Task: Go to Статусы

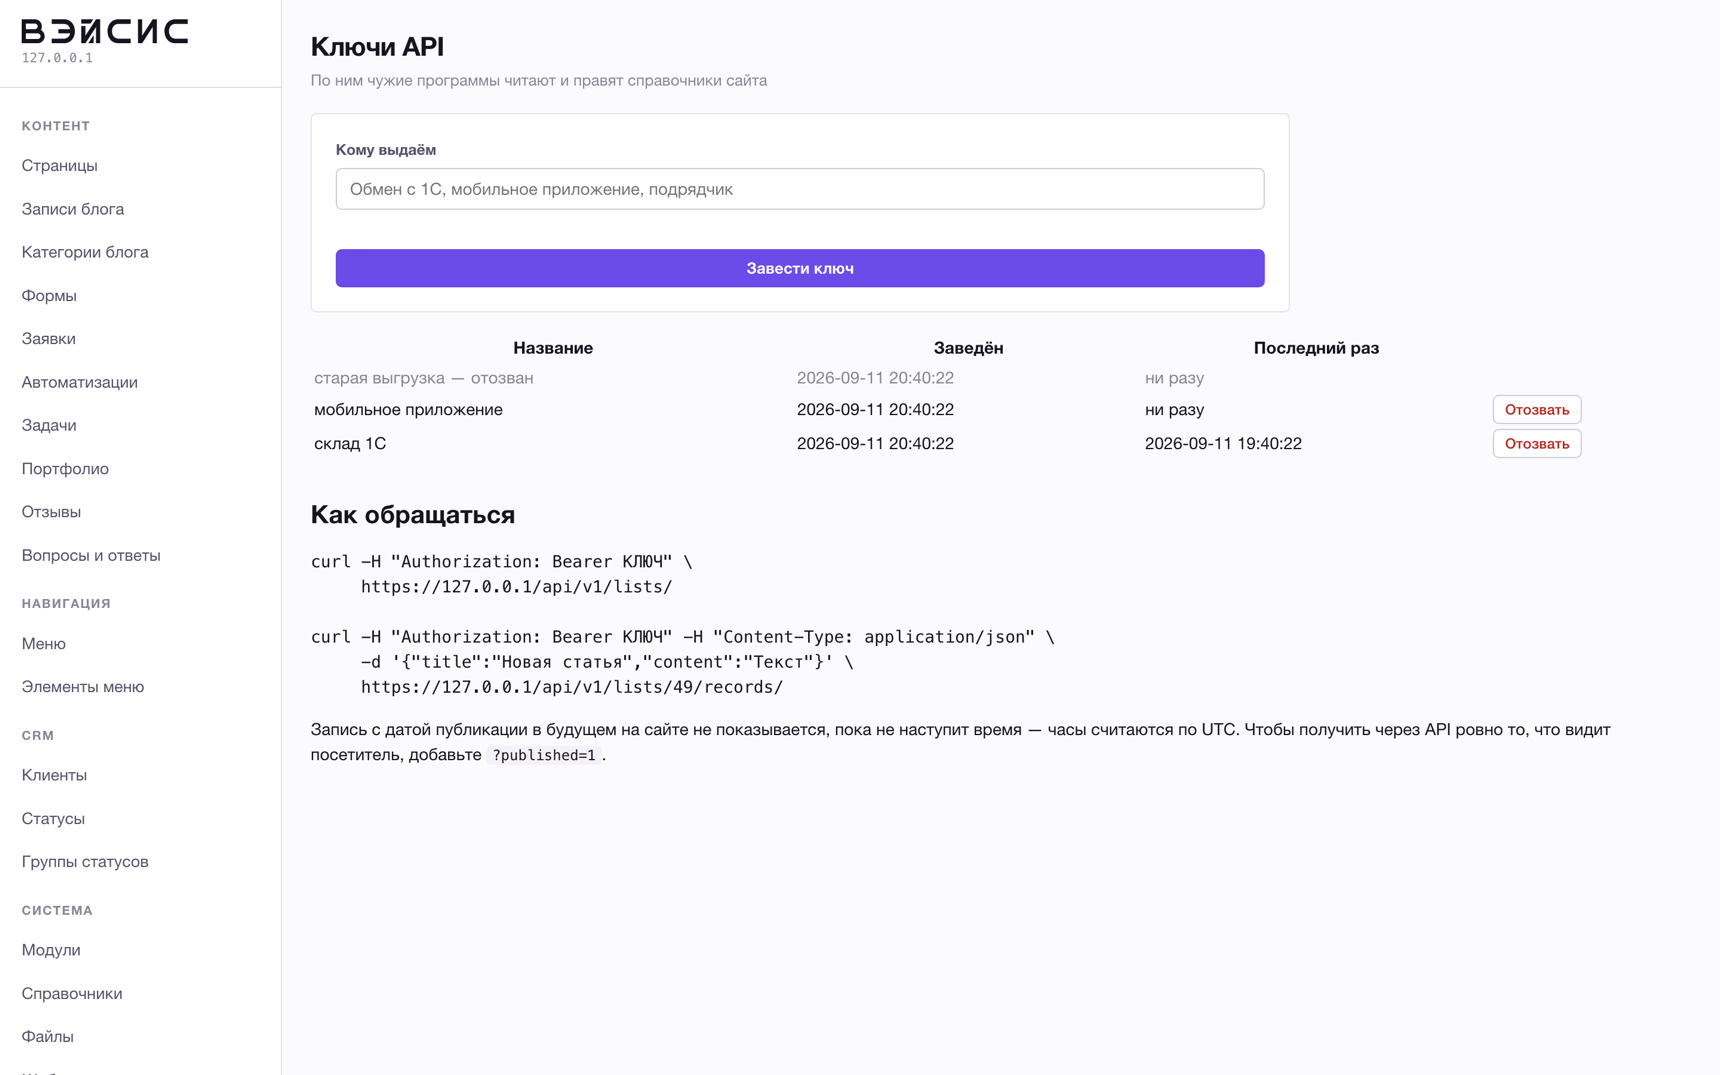Action: (x=53, y=818)
